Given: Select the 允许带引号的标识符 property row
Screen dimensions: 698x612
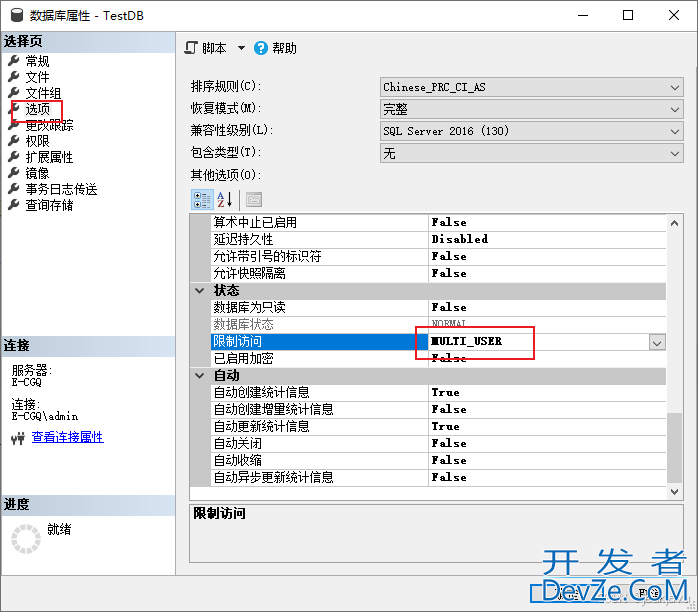Looking at the screenshot, I should pos(438,256).
